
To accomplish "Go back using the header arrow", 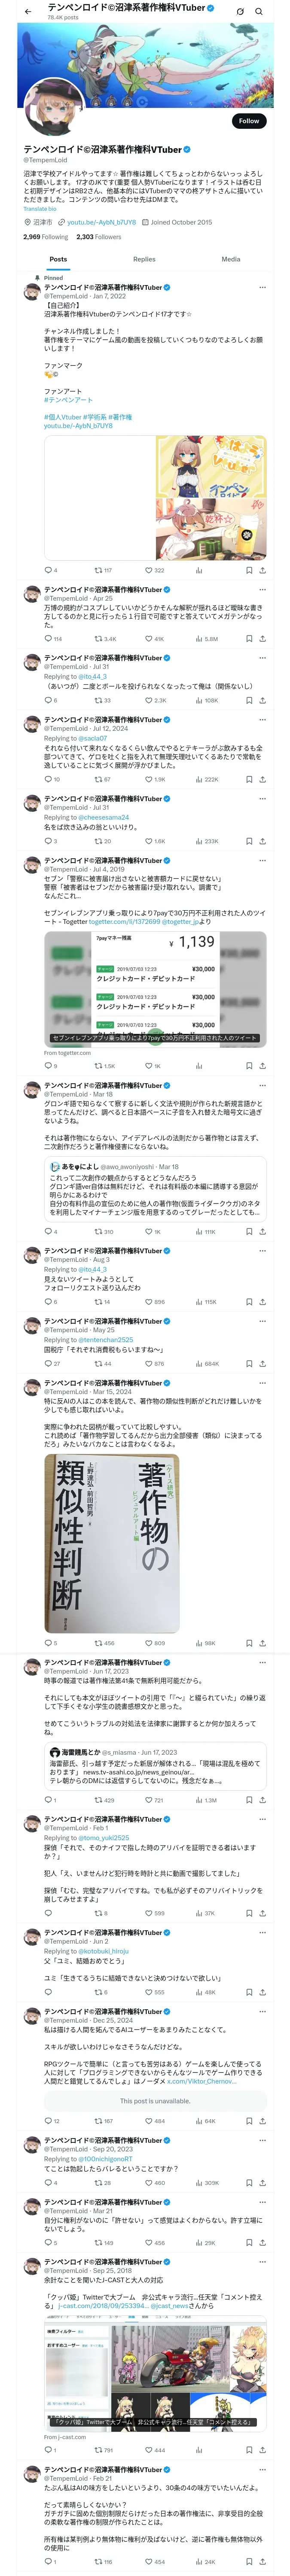I will [x=28, y=11].
